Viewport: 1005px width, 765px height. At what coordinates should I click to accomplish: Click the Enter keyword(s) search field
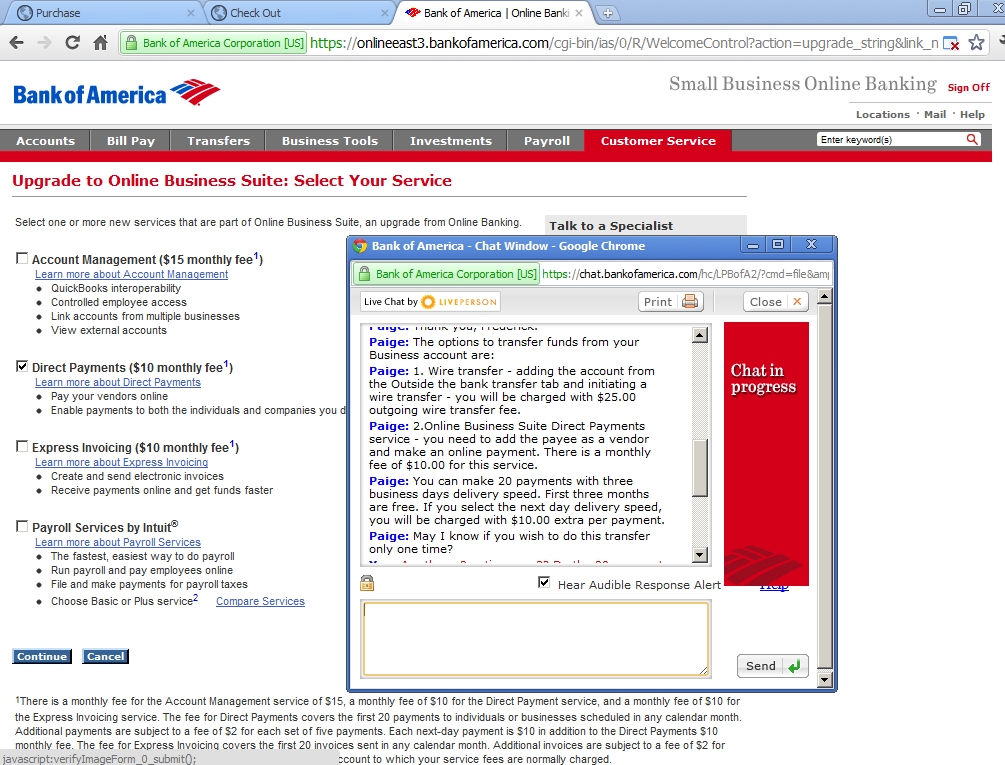point(892,139)
